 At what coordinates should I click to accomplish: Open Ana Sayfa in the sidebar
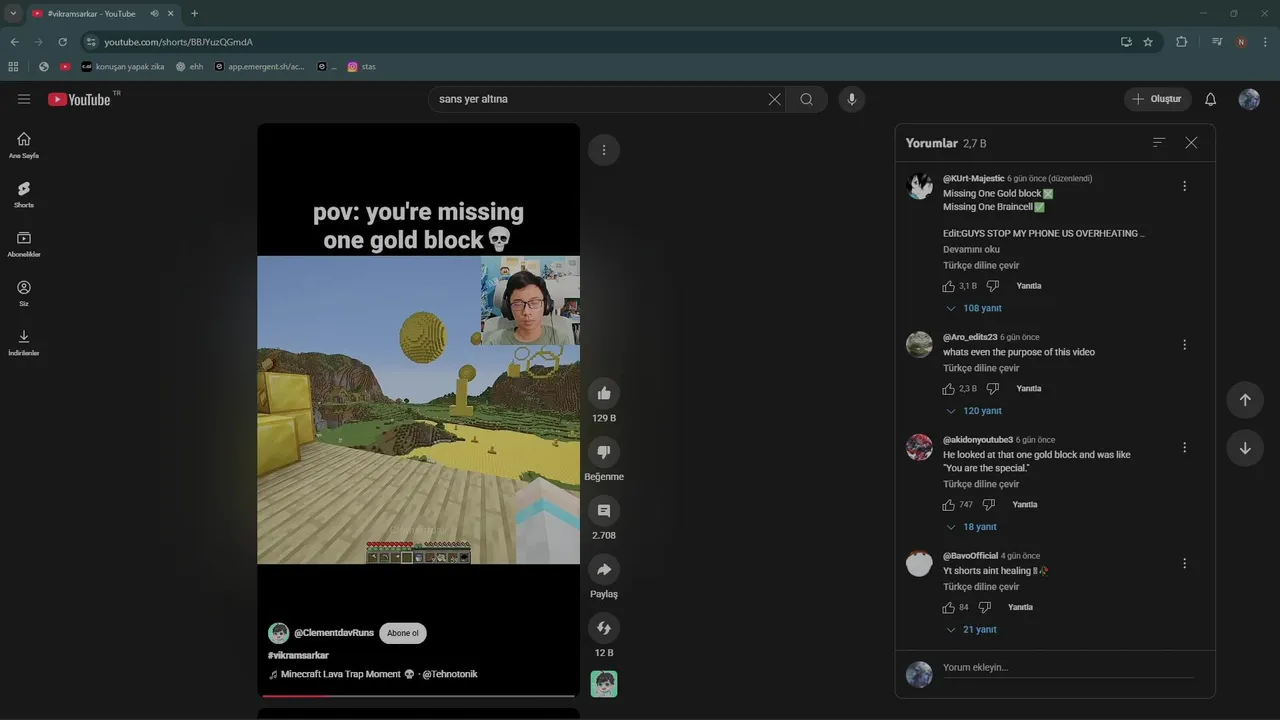pyautogui.click(x=24, y=145)
